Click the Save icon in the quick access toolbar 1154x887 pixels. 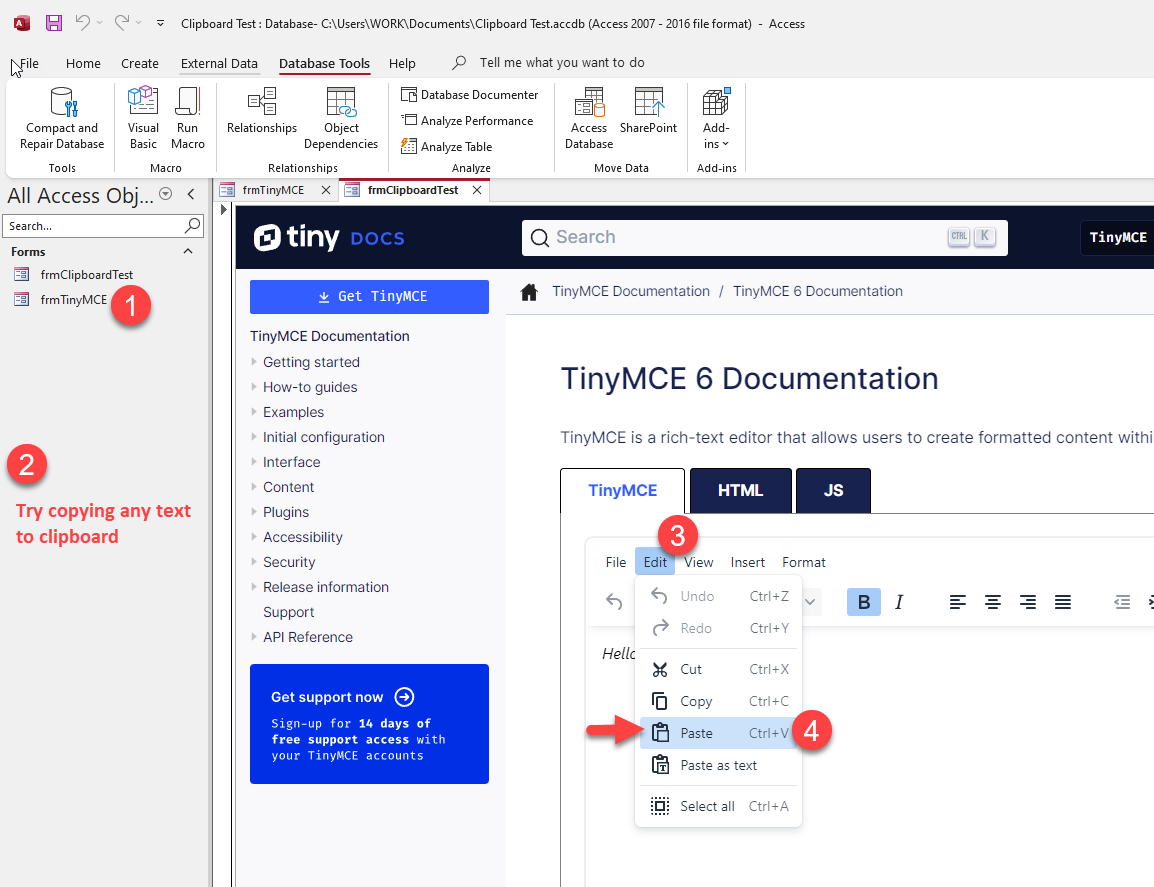point(54,23)
